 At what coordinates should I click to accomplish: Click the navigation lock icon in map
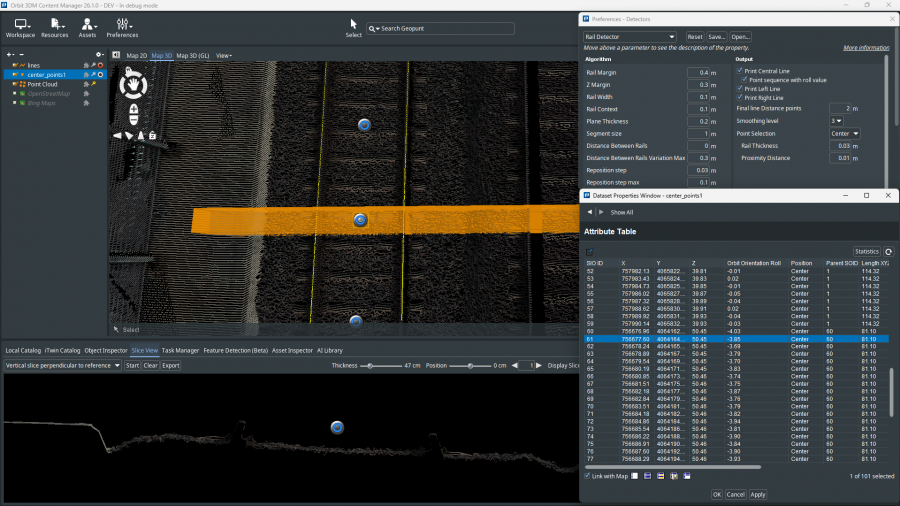pos(153,136)
